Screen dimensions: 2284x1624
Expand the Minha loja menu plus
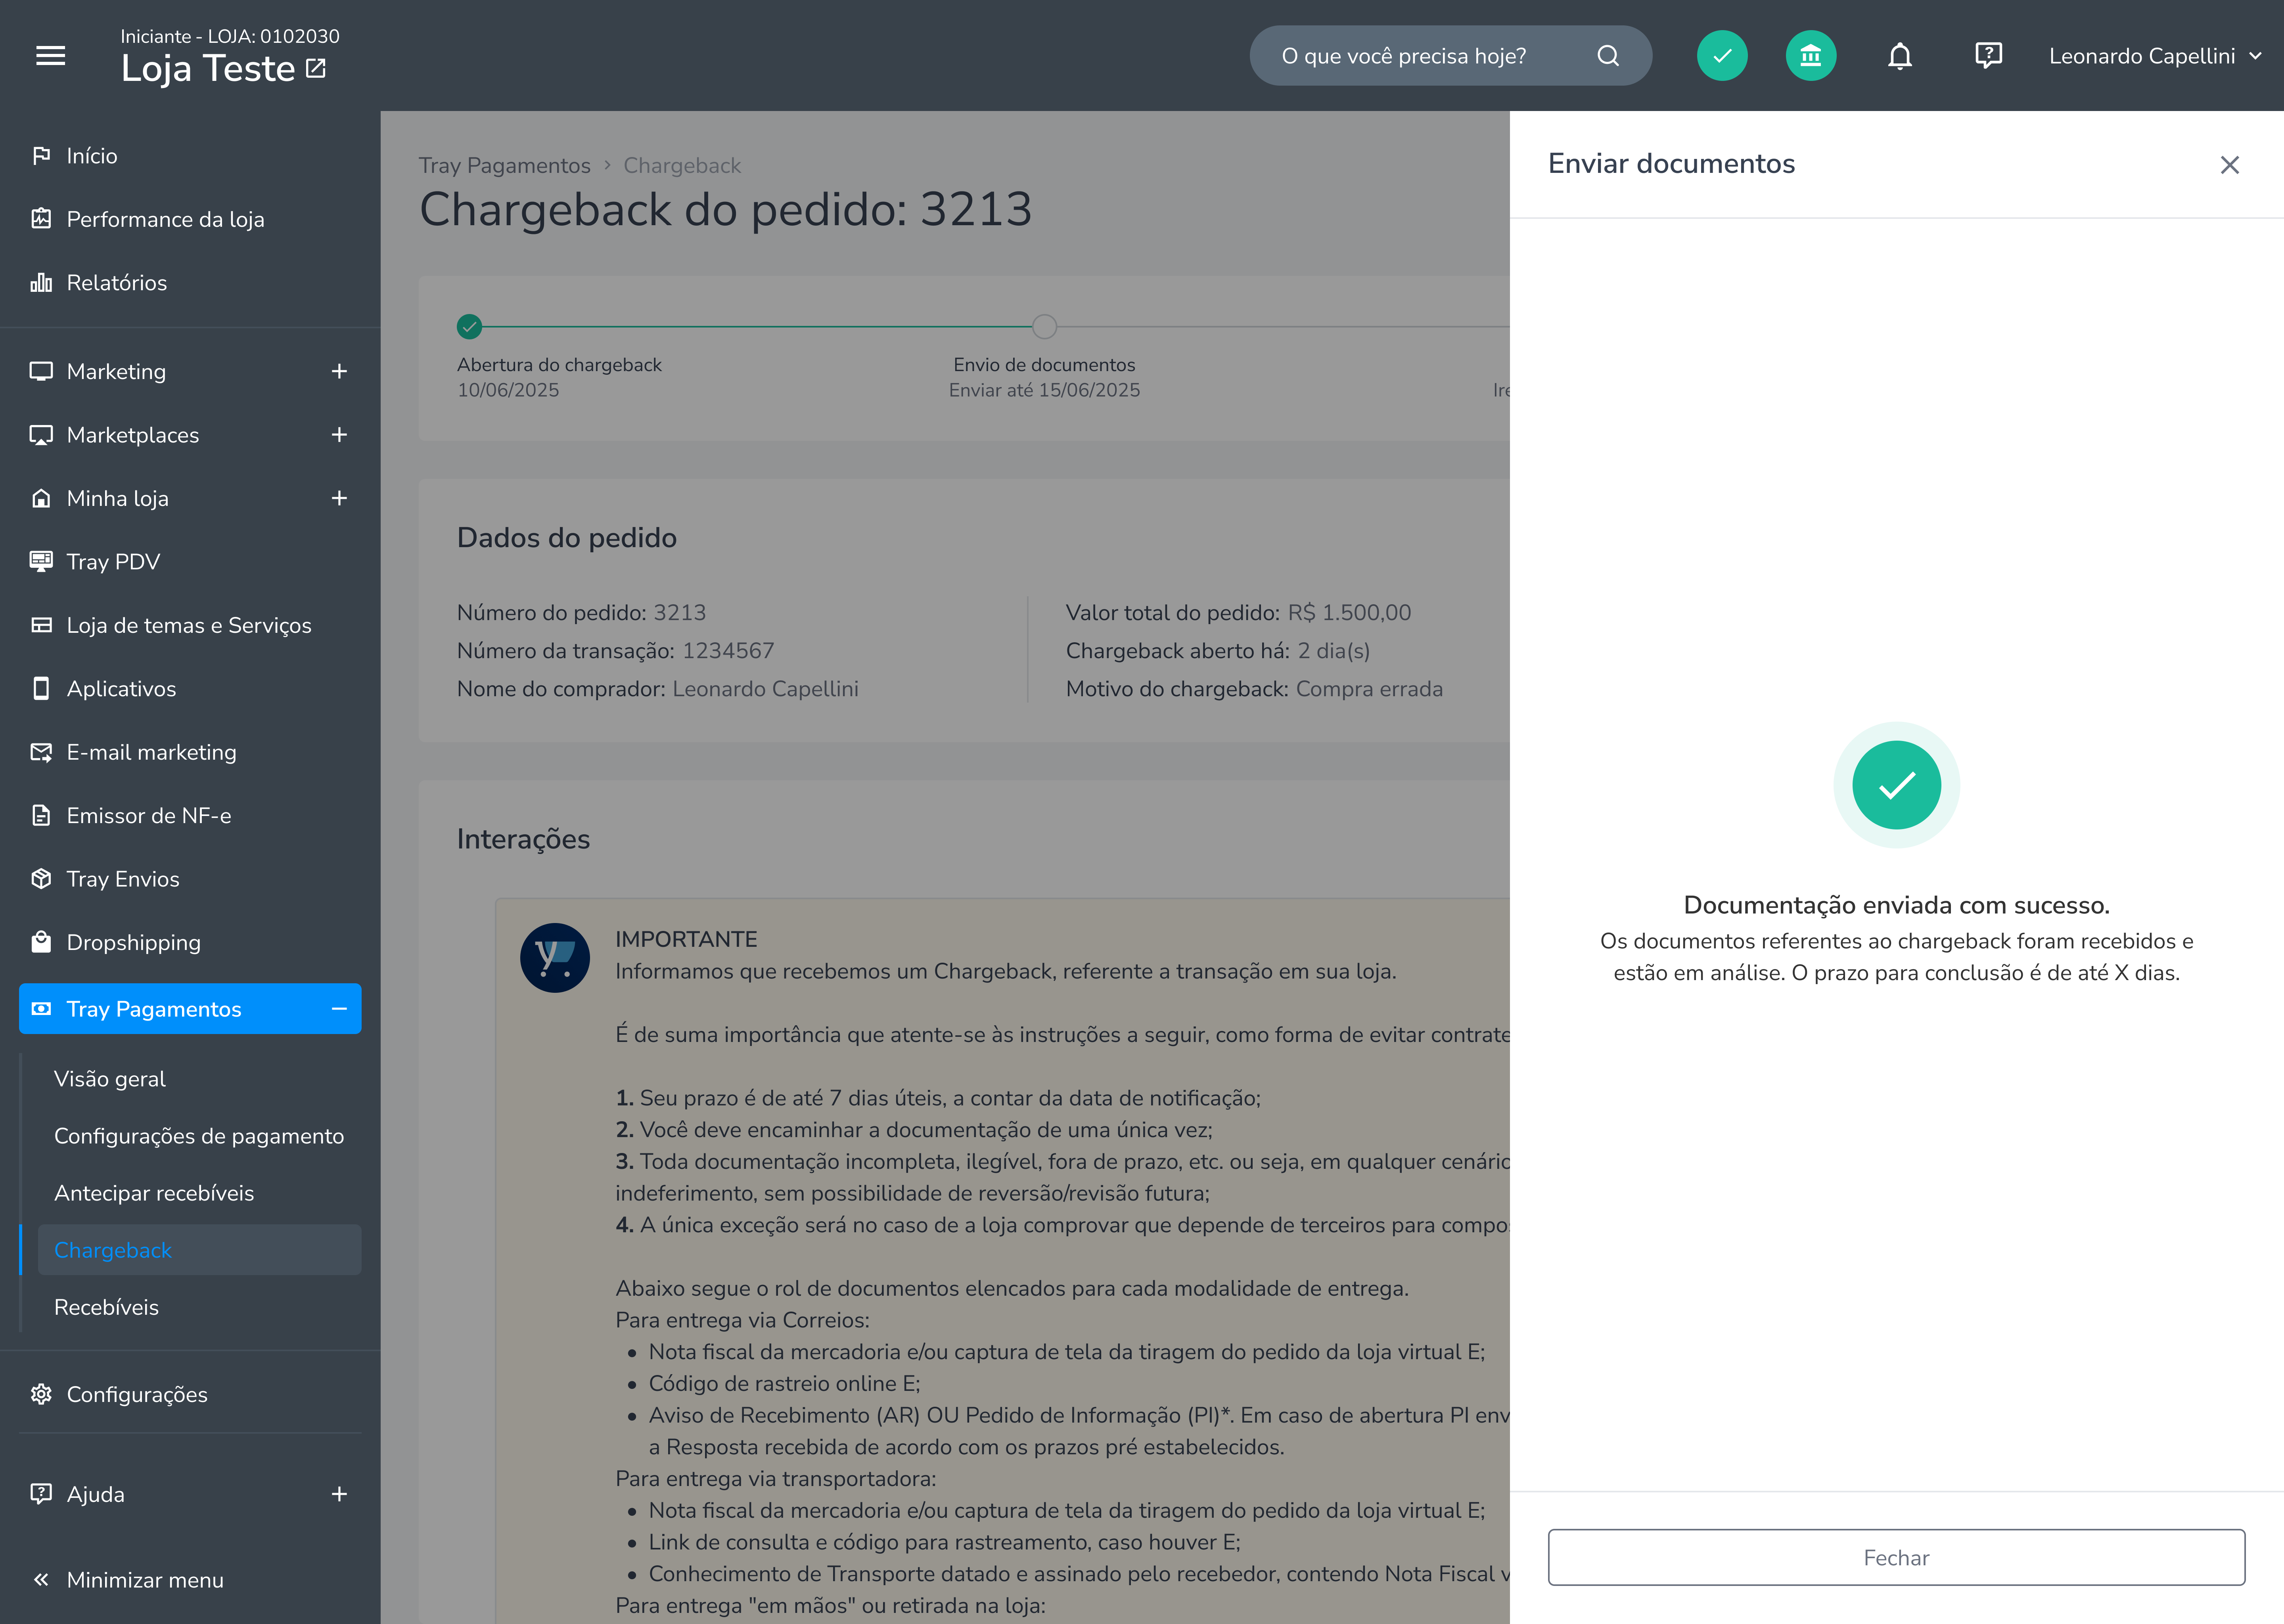point(339,498)
